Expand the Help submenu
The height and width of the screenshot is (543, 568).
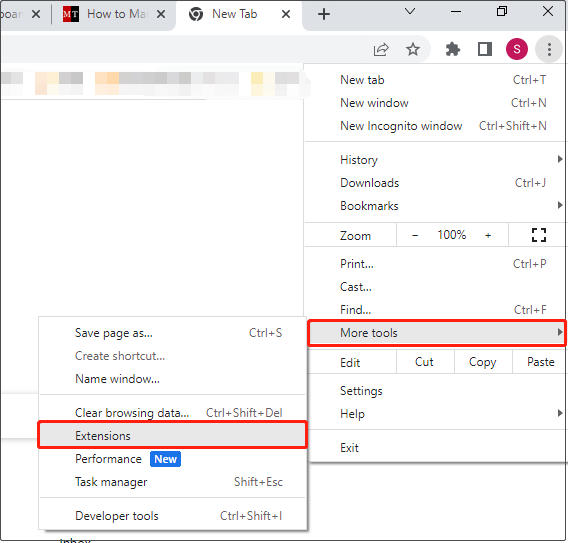[435, 414]
